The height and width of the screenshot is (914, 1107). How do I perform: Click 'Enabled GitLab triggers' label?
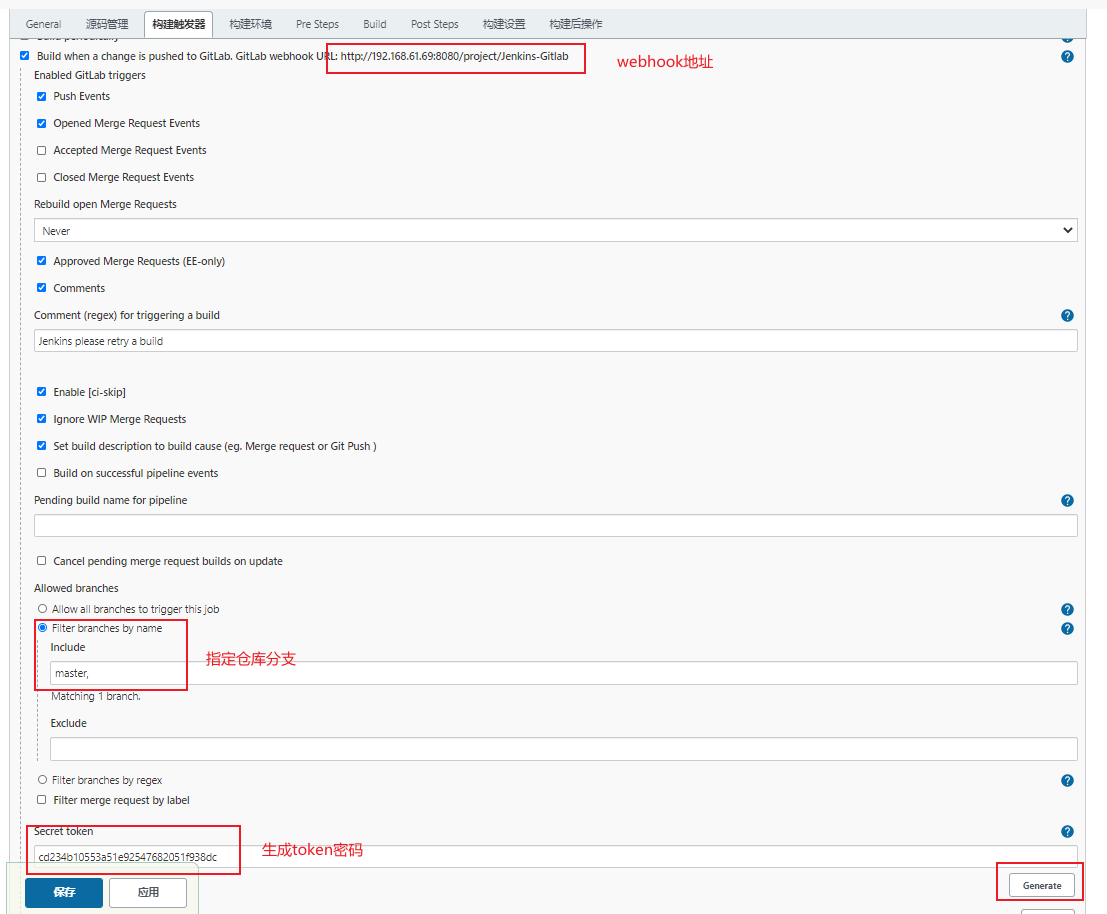coord(90,76)
